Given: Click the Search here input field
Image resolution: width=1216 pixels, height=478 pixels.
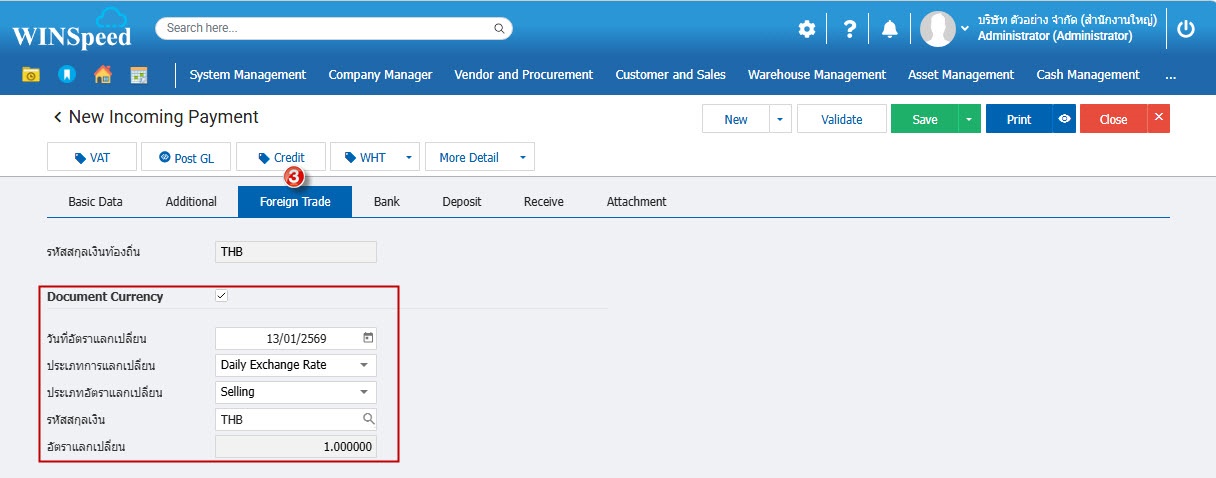Looking at the screenshot, I should click(x=325, y=29).
